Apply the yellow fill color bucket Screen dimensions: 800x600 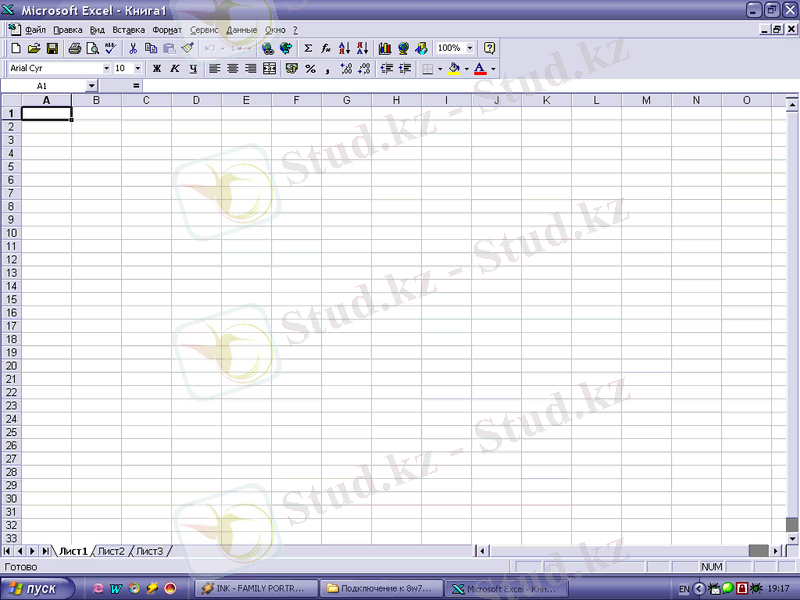click(x=454, y=68)
